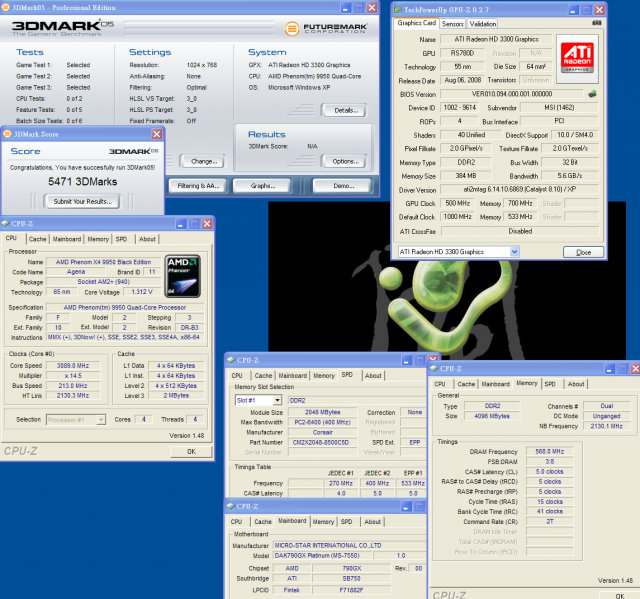The height and width of the screenshot is (599, 640).
Task: Click the GPU-Z Name field ATI Radeon HD 3300
Action: (496, 39)
